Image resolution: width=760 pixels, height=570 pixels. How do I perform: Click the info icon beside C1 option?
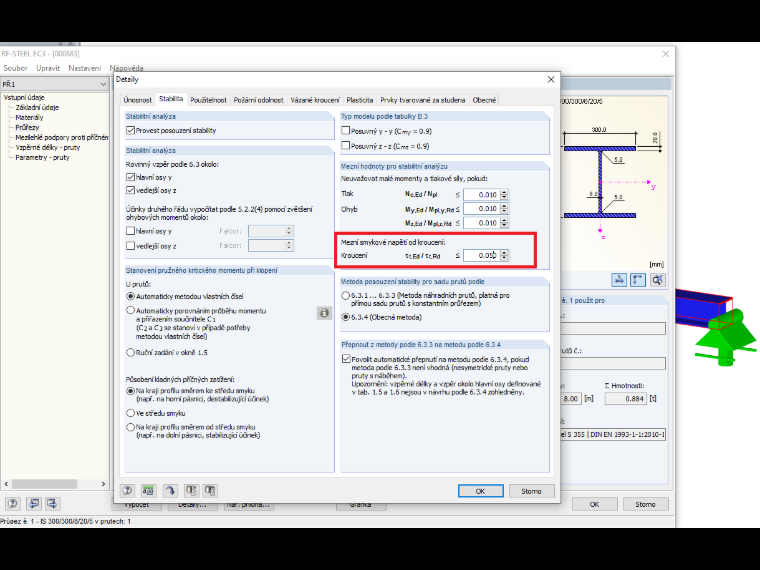click(x=324, y=313)
